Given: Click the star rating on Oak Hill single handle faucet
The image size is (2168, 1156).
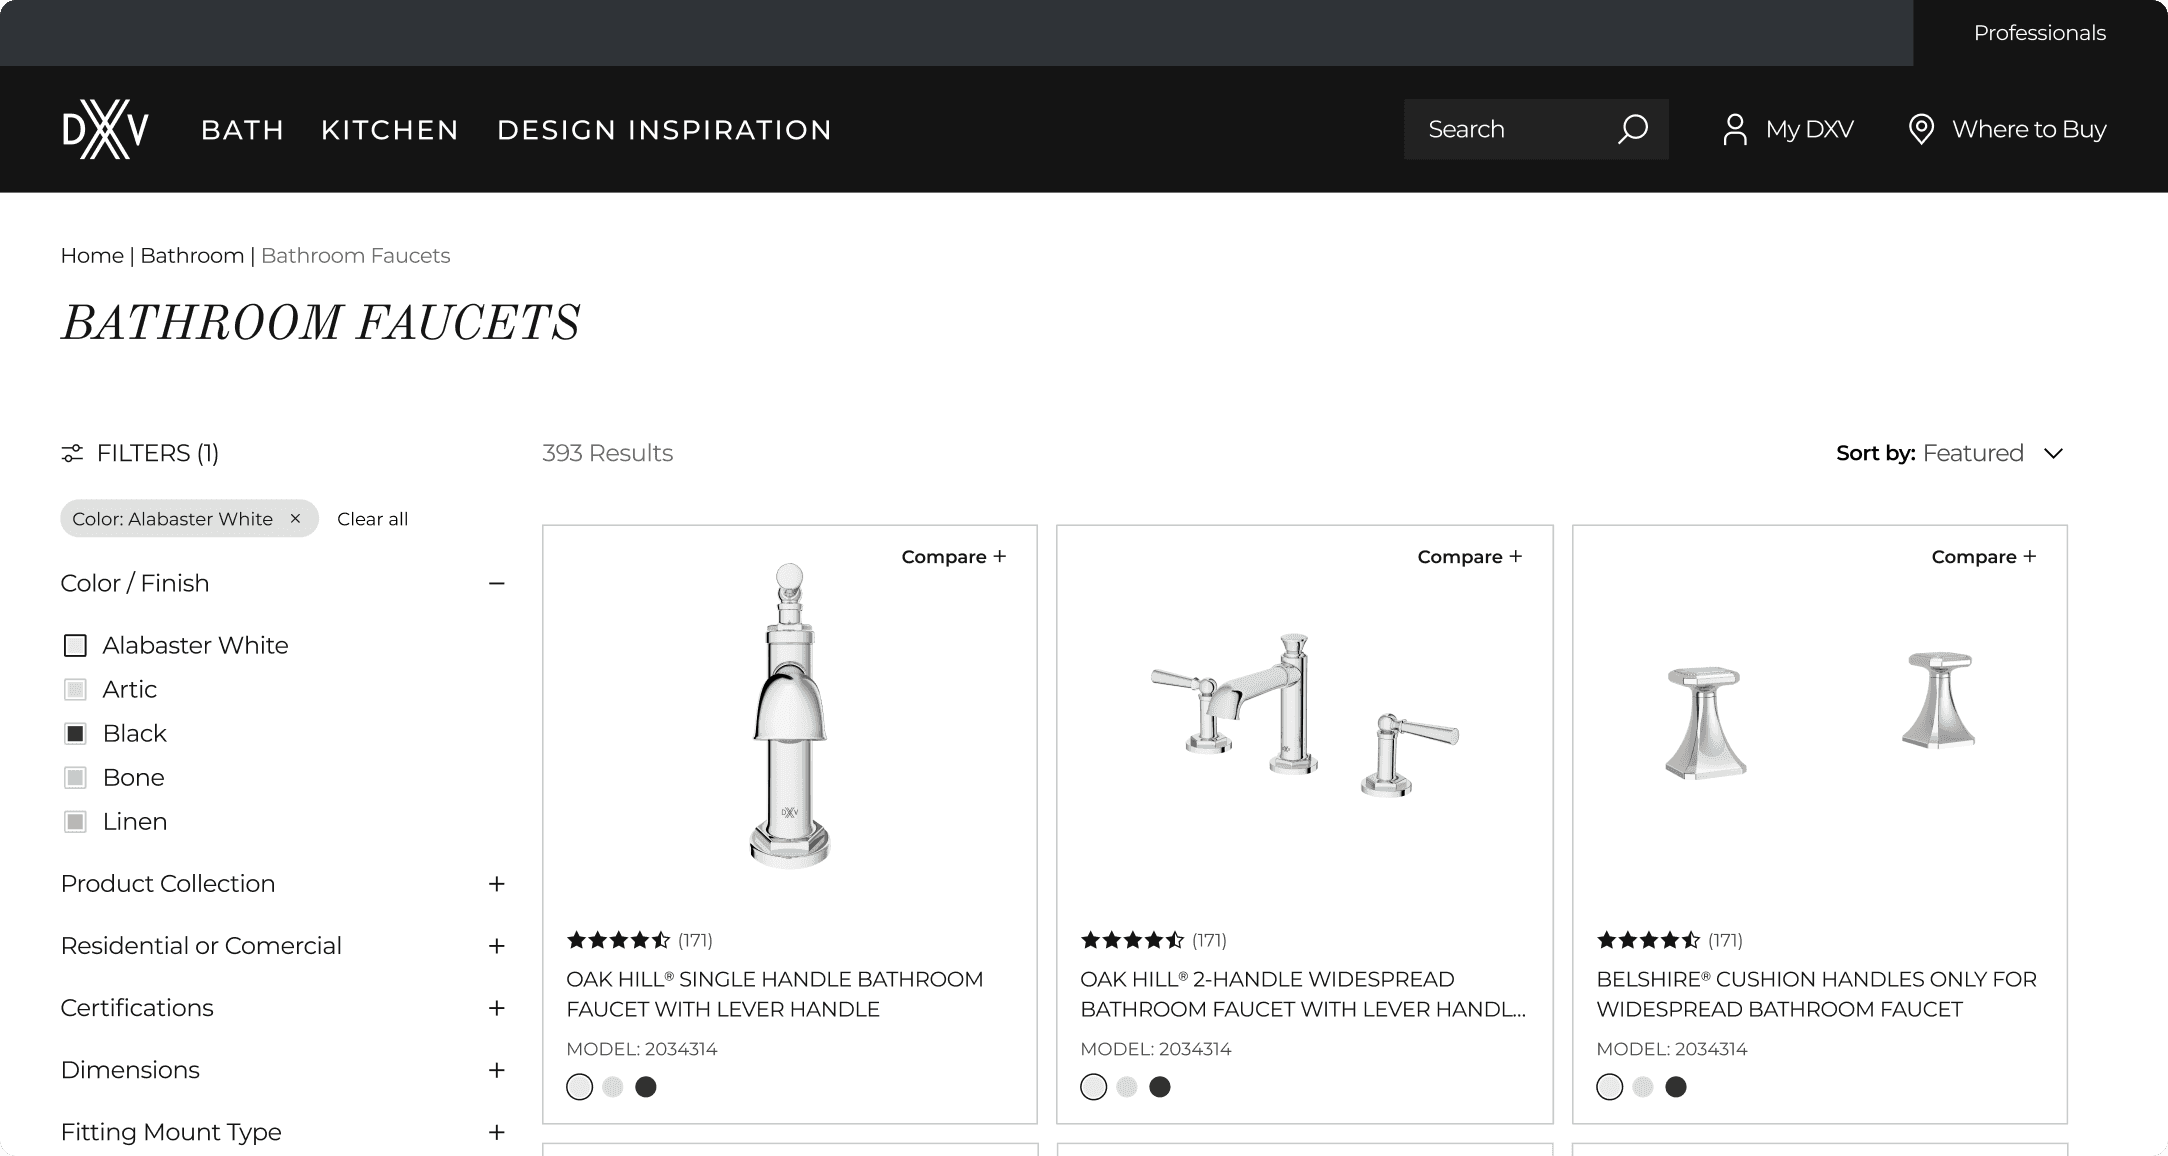Looking at the screenshot, I should point(618,940).
